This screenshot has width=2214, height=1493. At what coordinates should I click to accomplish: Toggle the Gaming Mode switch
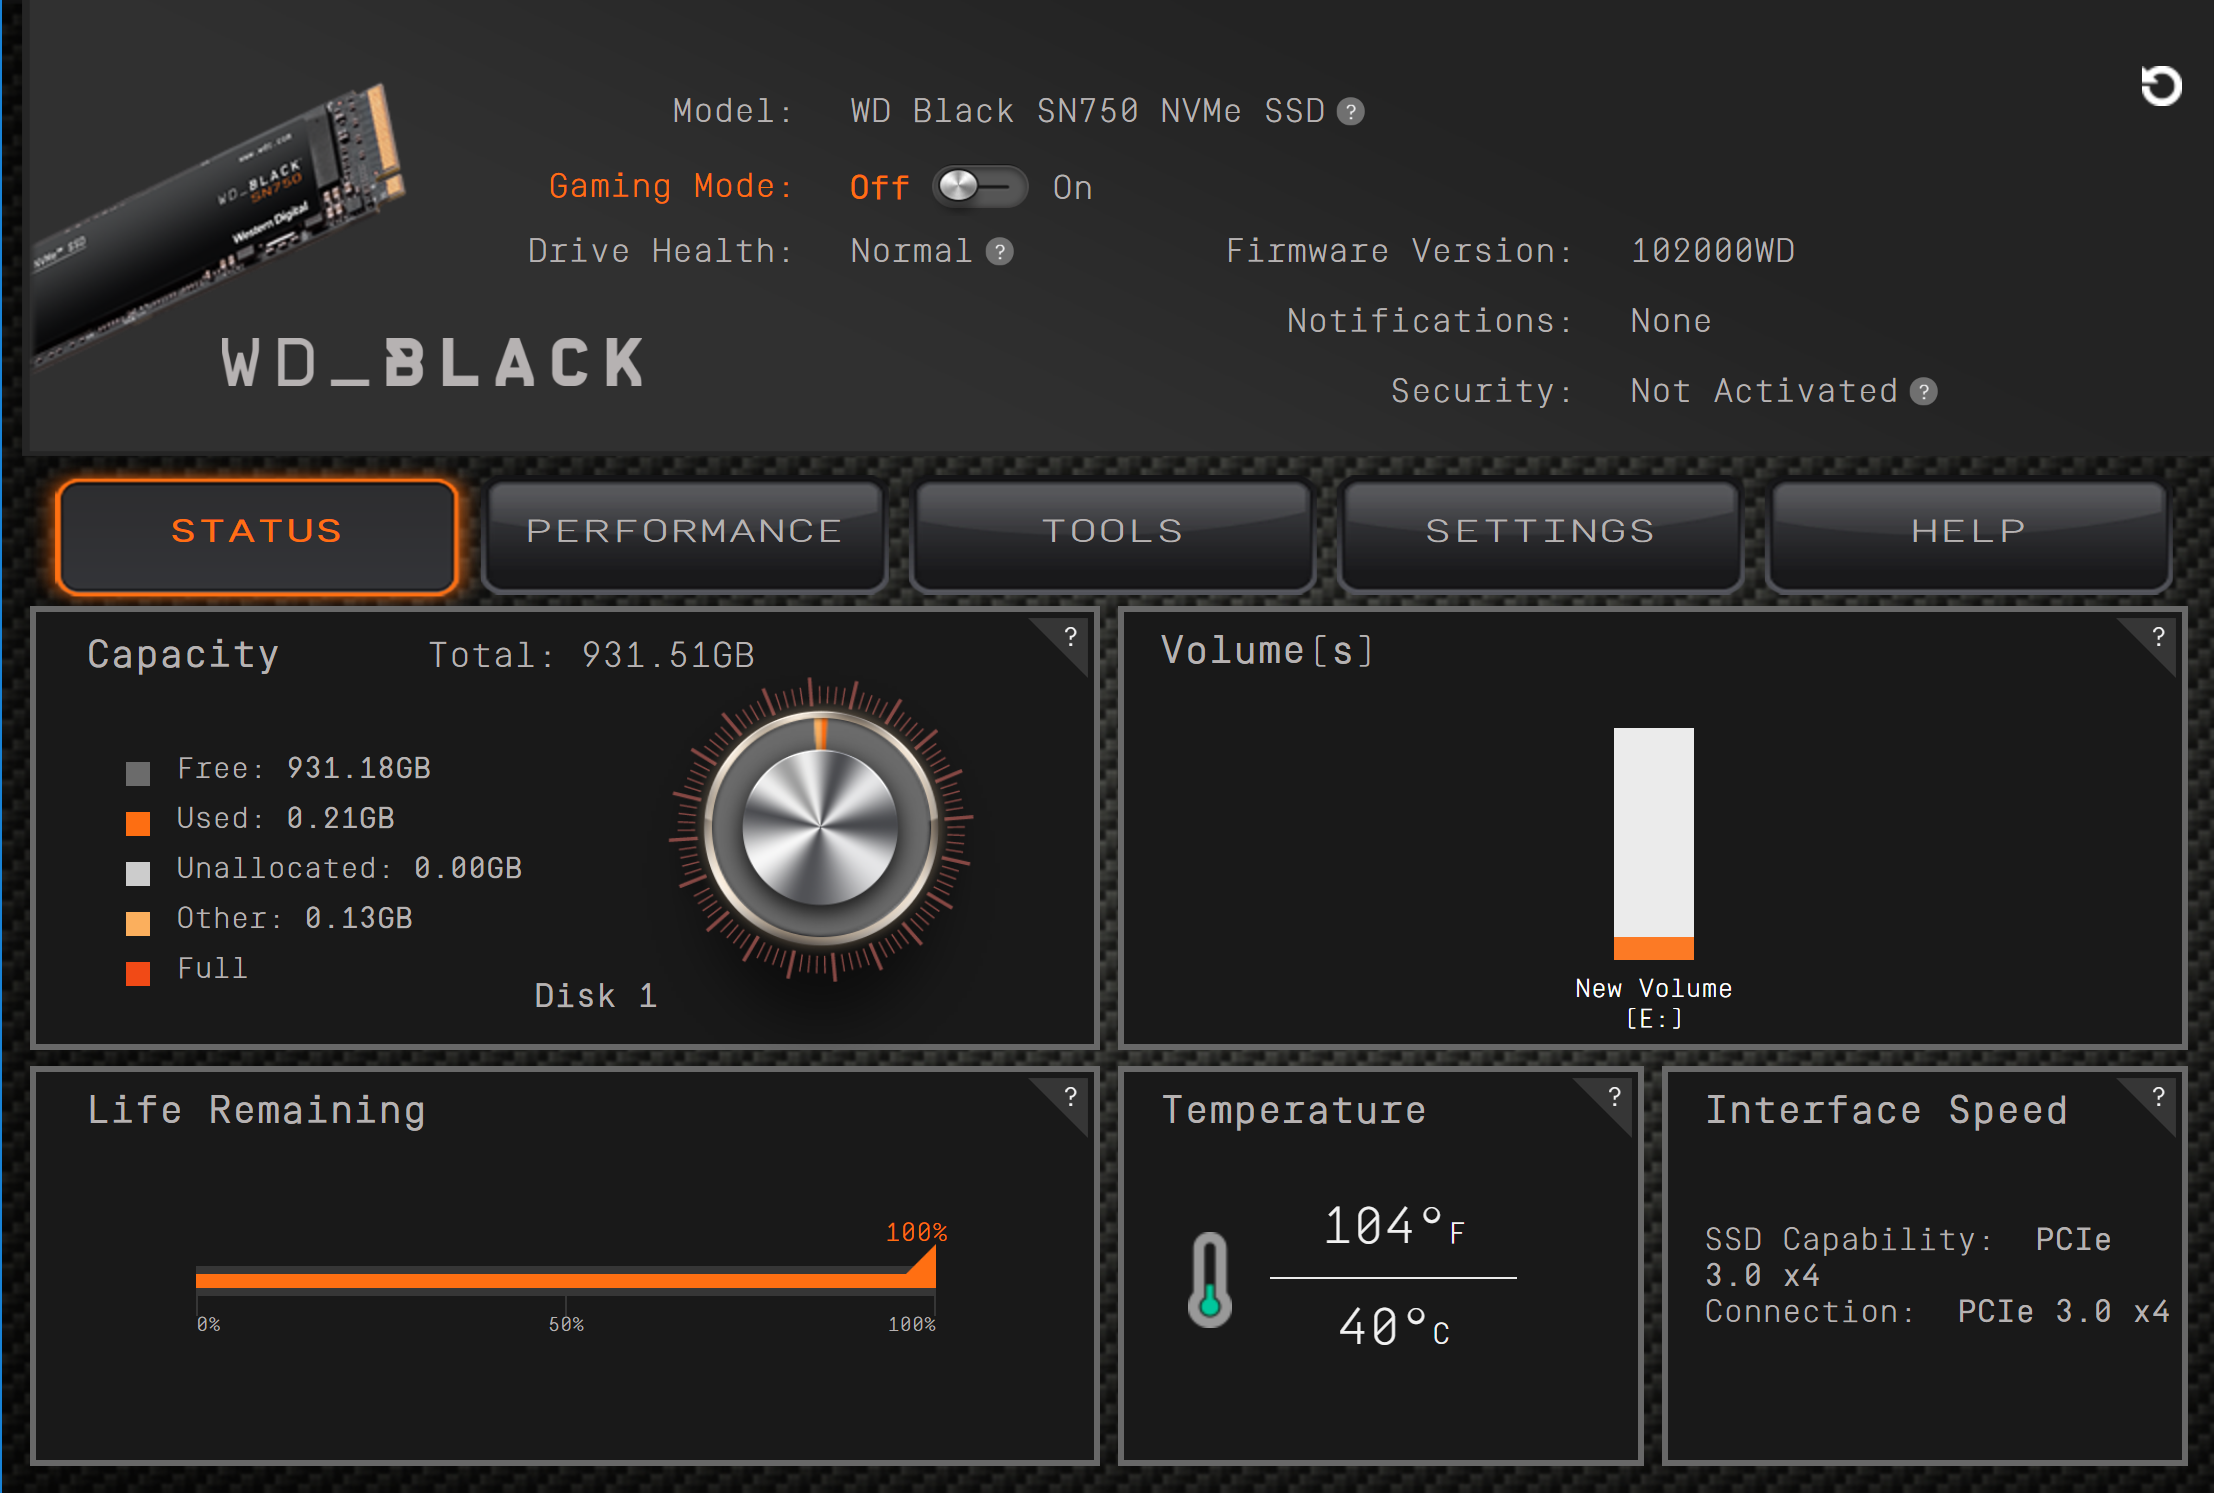(x=980, y=187)
